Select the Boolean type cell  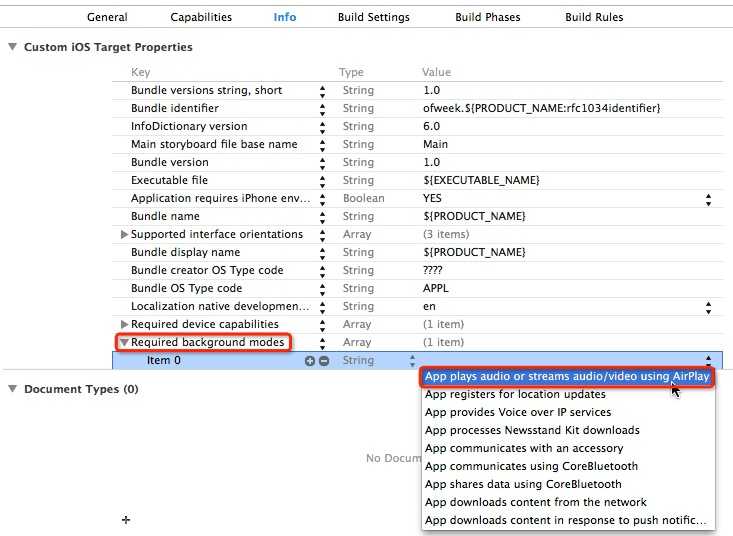364,198
